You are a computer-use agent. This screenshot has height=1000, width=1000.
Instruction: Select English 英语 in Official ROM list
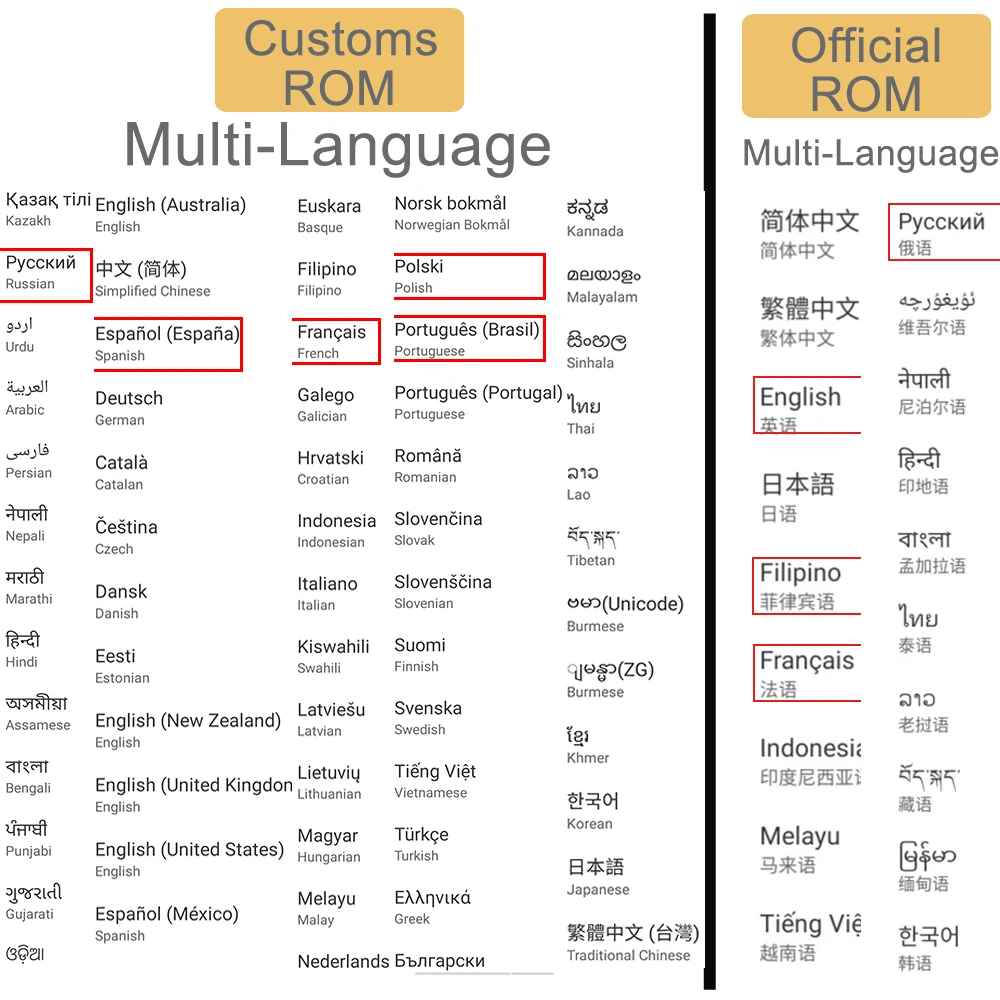[x=800, y=409]
